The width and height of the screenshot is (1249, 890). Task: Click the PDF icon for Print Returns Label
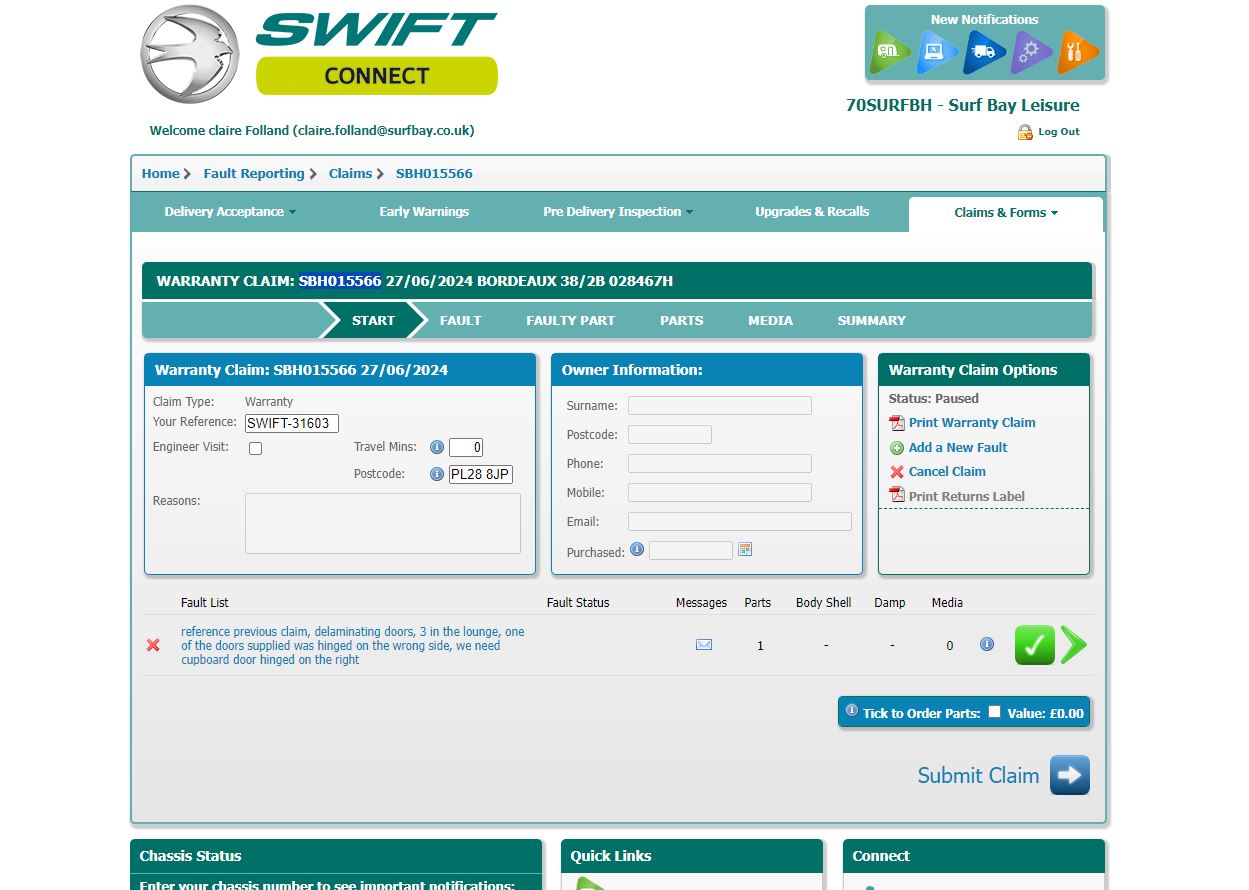(x=897, y=496)
